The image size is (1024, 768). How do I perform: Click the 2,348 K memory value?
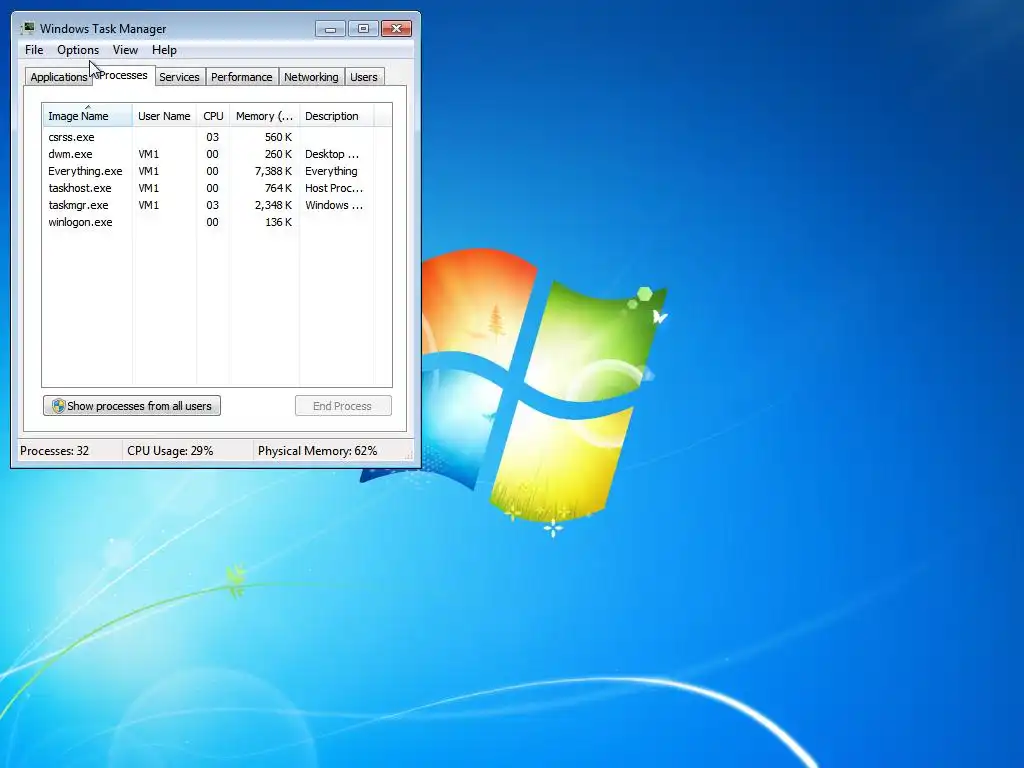coord(273,205)
